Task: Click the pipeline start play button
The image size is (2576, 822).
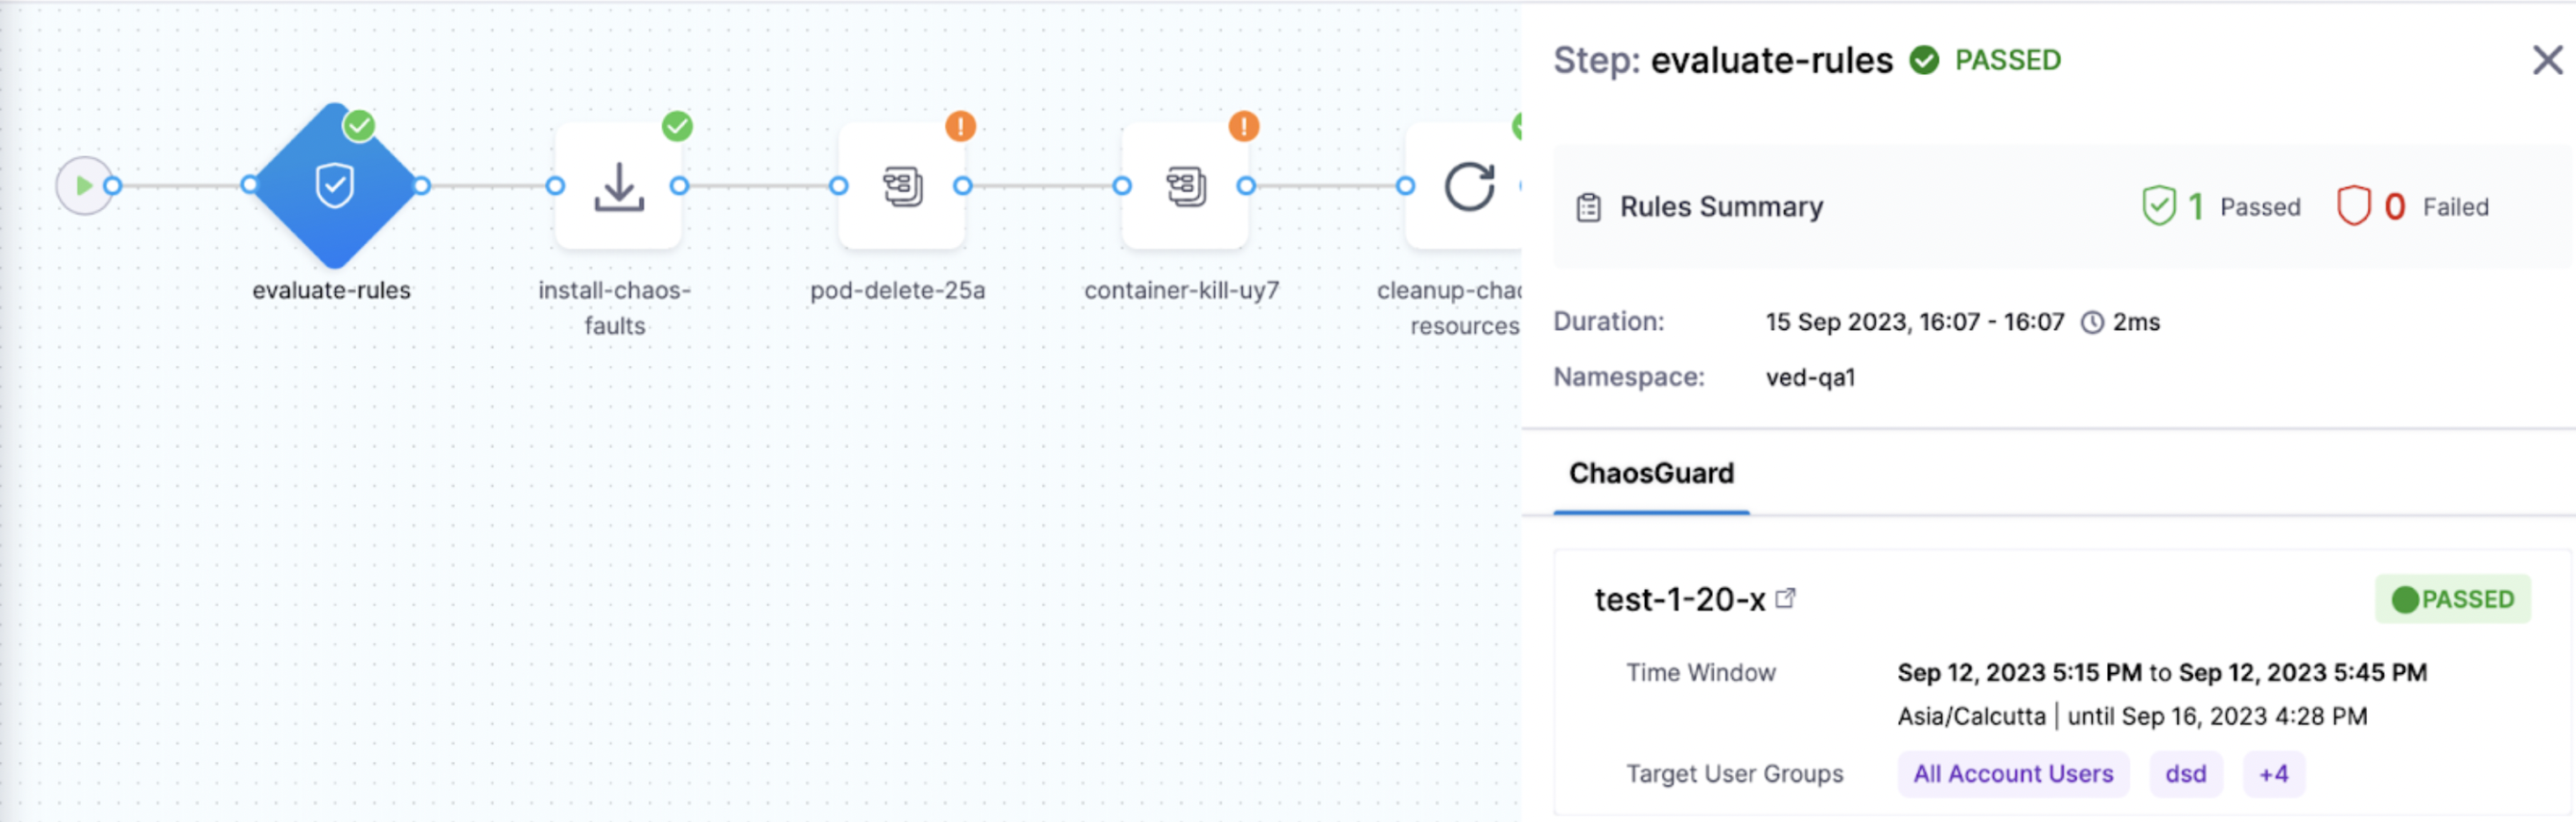Action: tap(84, 186)
